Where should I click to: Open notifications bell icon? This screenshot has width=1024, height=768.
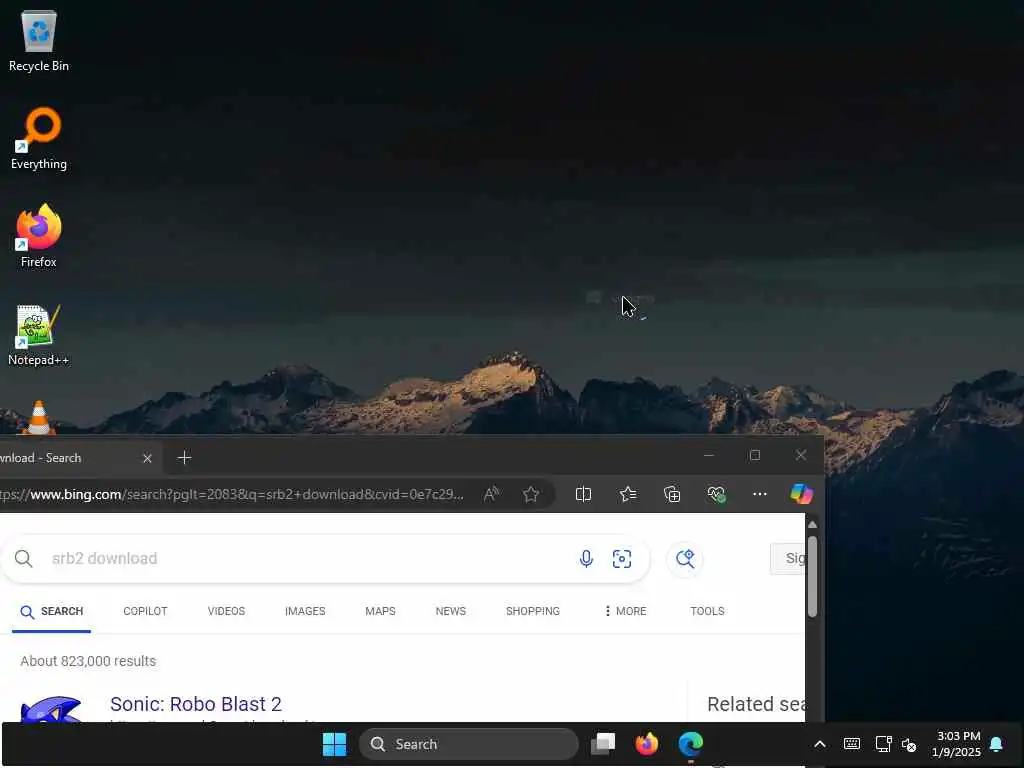click(997, 744)
